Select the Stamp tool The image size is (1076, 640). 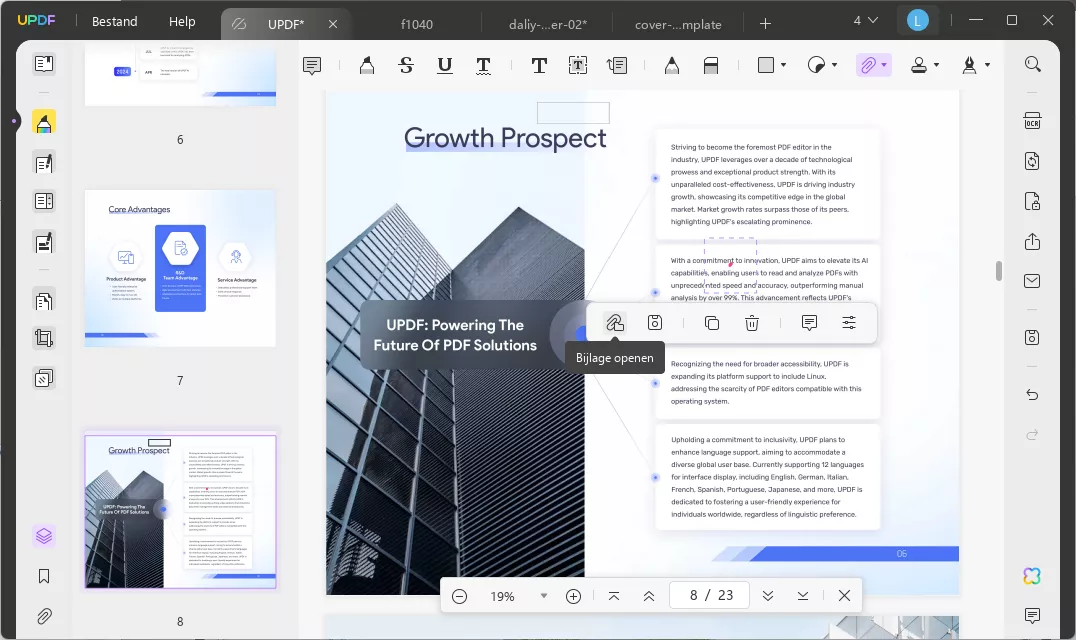click(x=919, y=65)
